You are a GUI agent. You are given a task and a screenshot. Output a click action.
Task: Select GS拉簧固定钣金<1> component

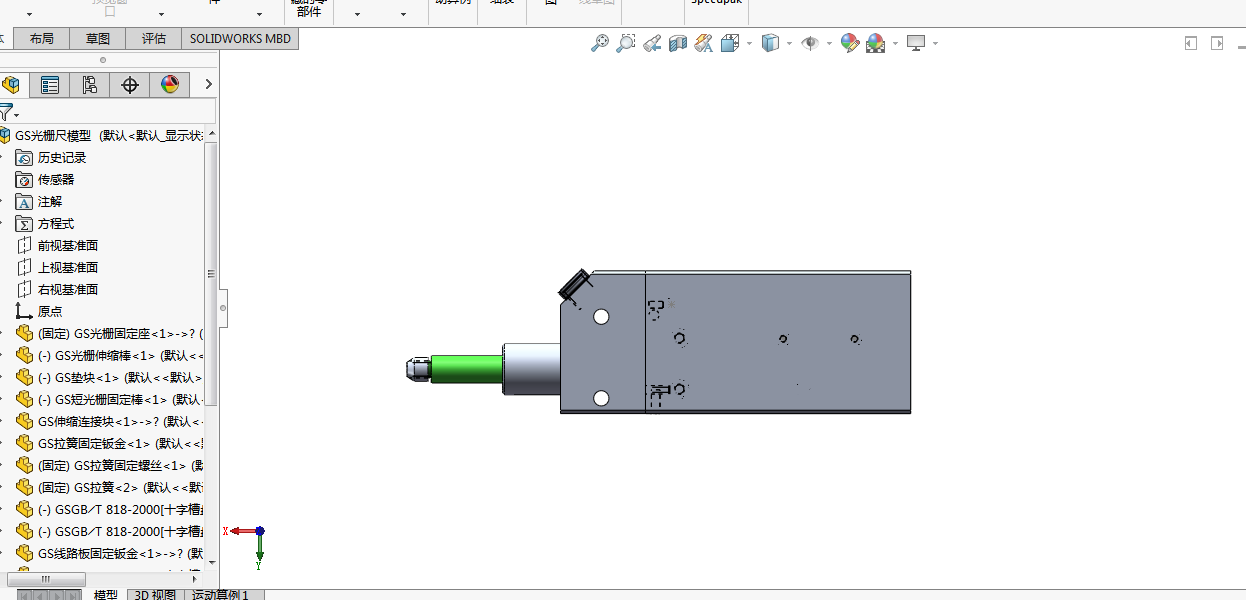120,443
